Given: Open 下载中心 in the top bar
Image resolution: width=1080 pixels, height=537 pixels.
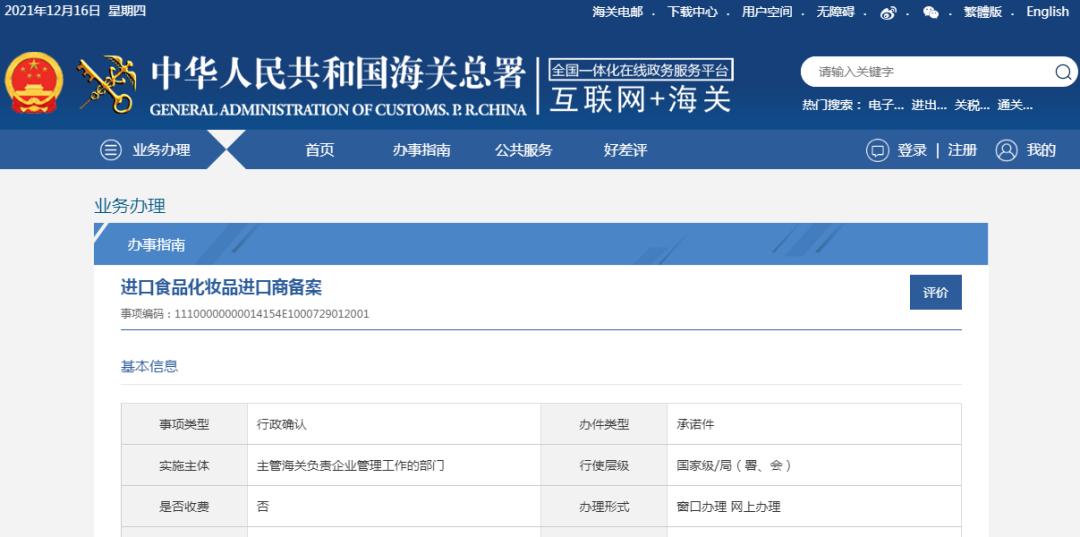Looking at the screenshot, I should pyautogui.click(x=692, y=12).
